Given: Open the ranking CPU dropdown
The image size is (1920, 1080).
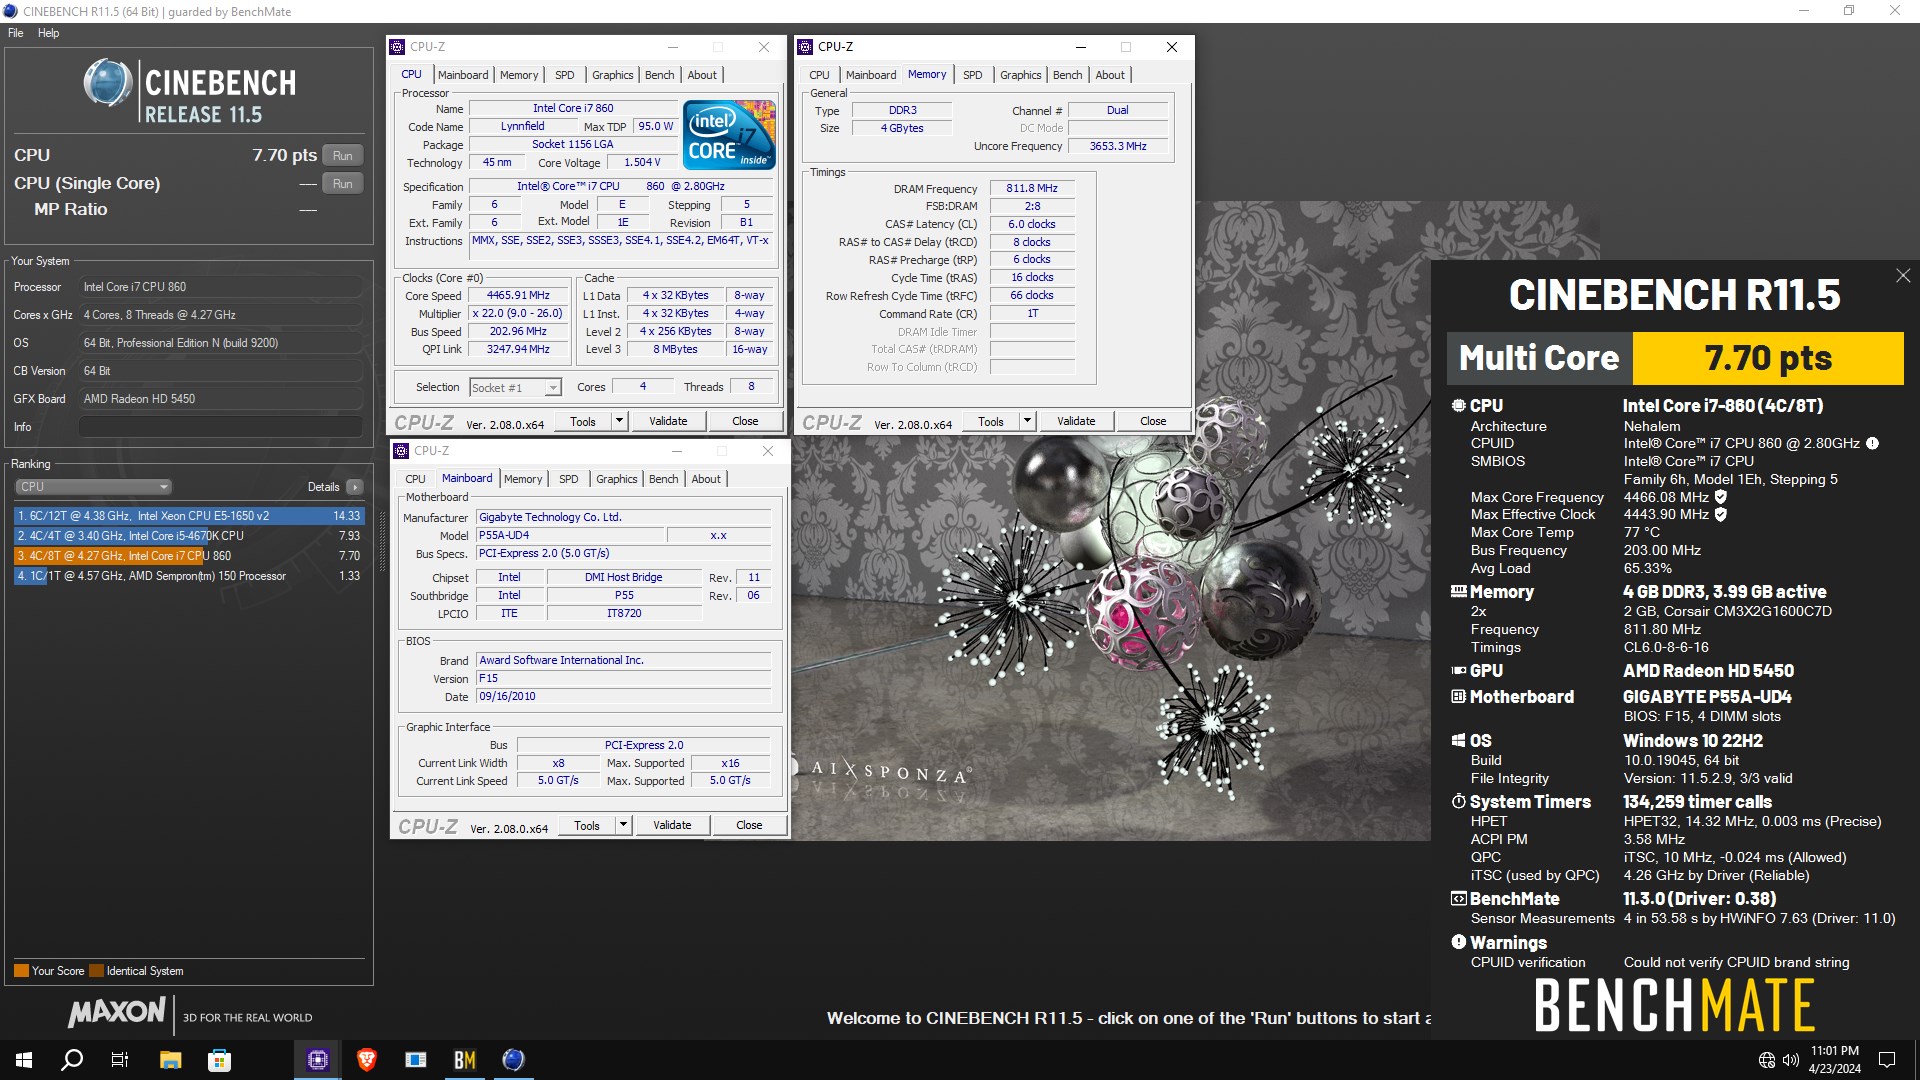Looking at the screenshot, I should point(93,487).
